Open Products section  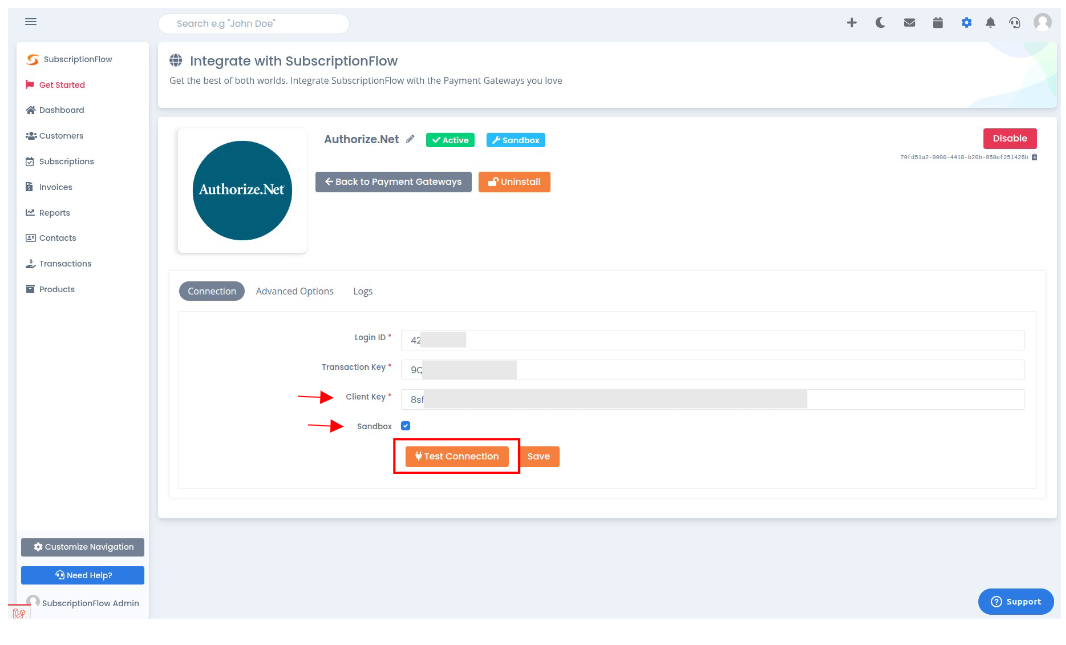tap(50, 290)
